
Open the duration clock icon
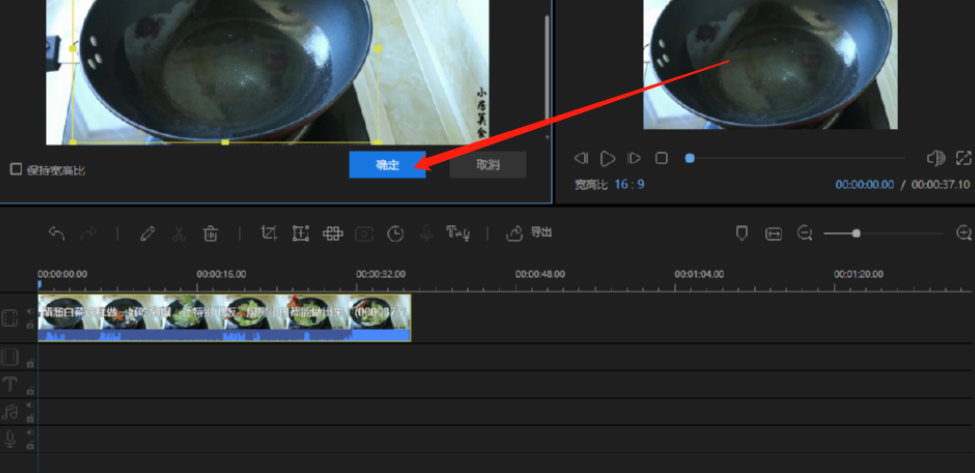pyautogui.click(x=395, y=234)
